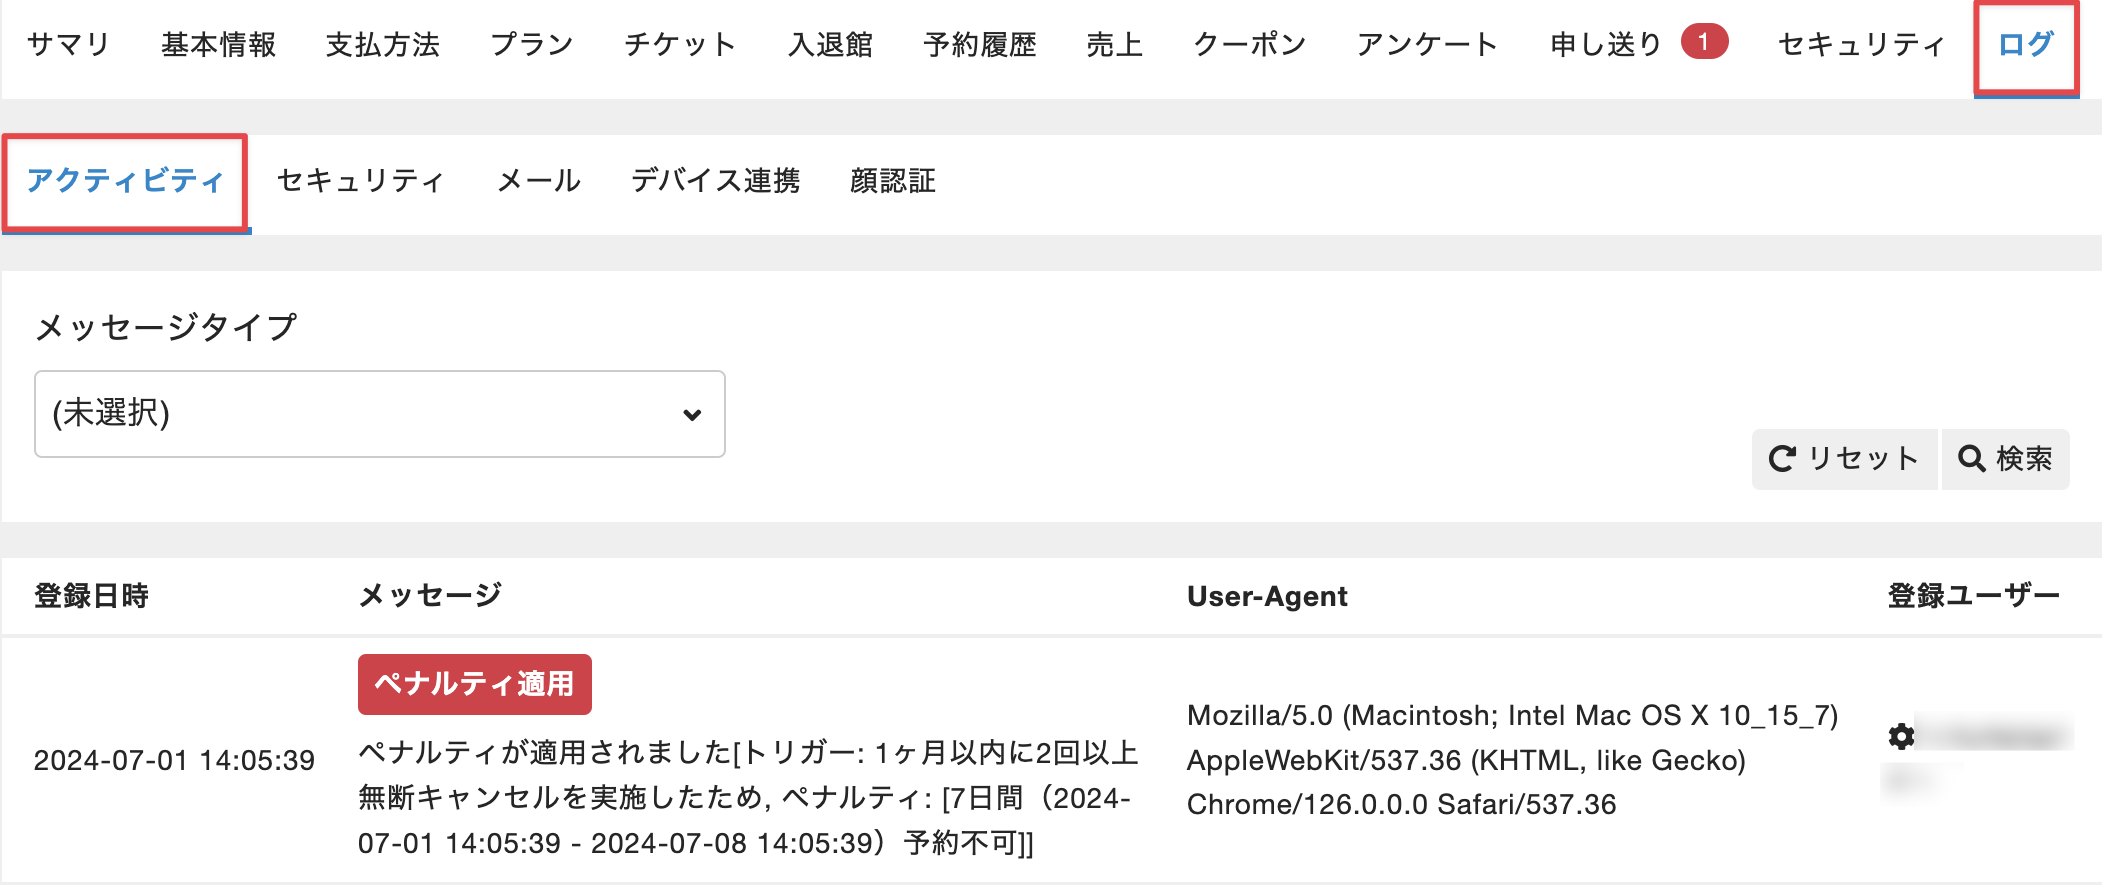2102x885 pixels.
Task: Switch to the 基本情報 tab
Action: pos(218,45)
